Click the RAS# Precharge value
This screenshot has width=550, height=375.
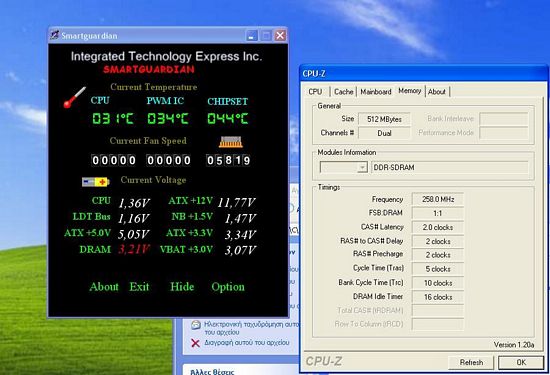pos(438,255)
